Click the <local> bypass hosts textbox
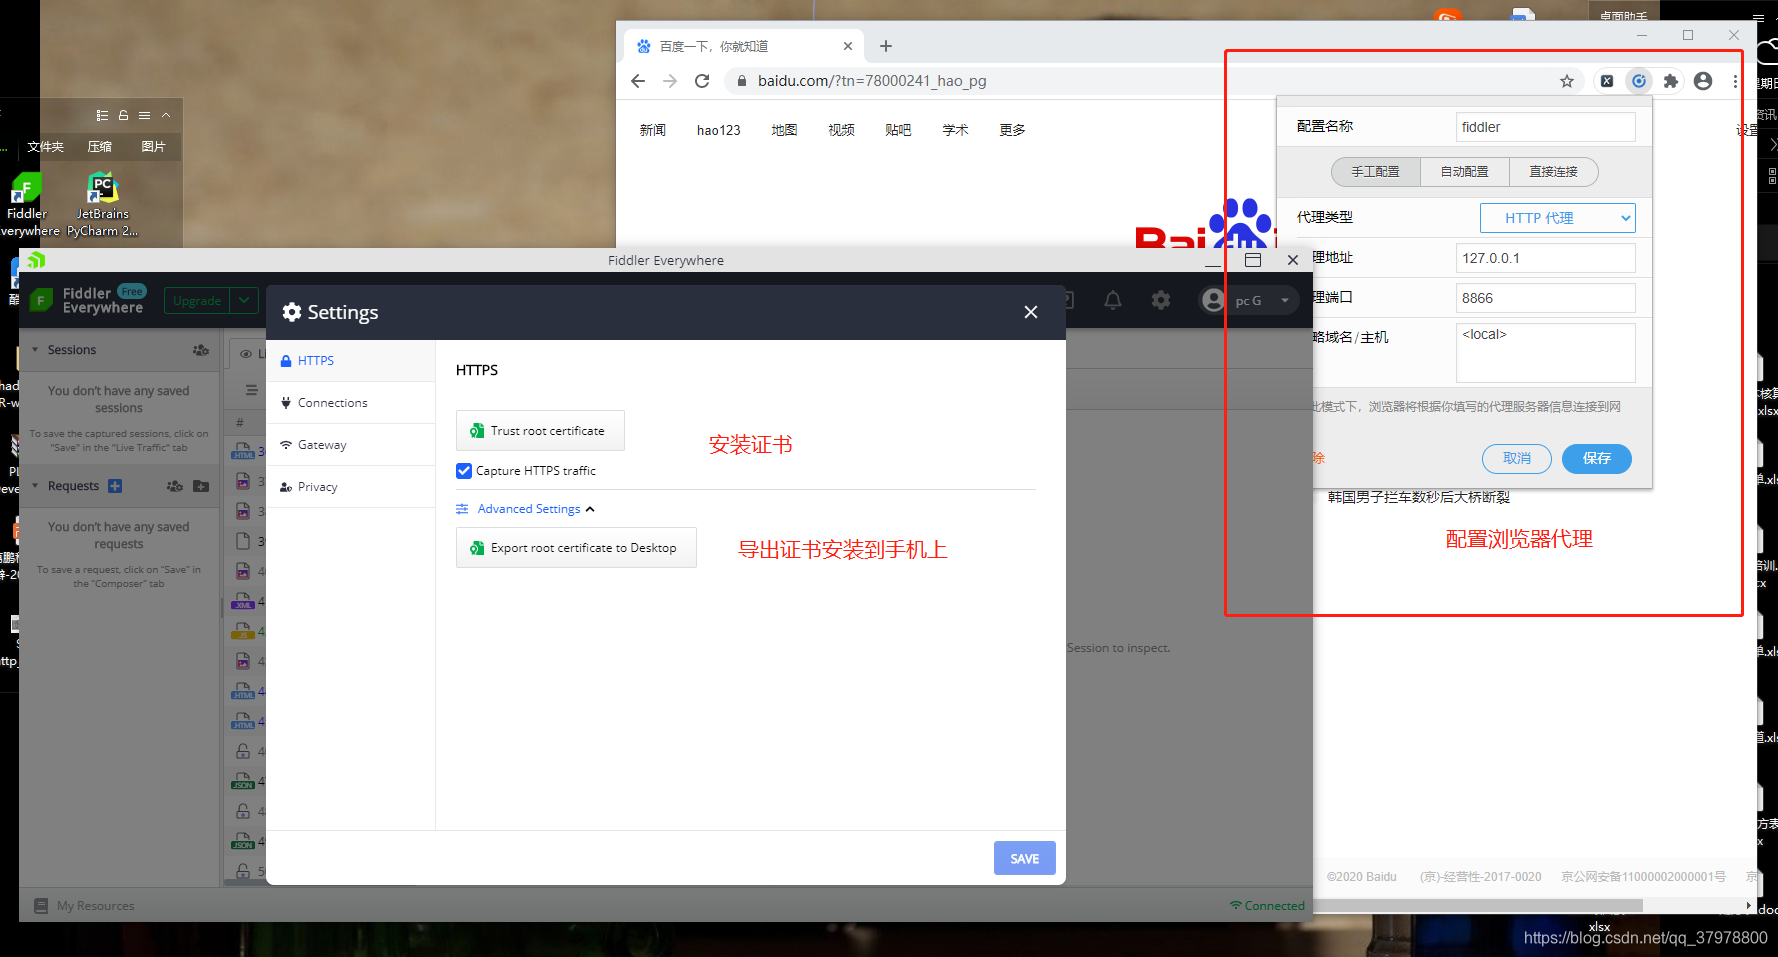 1545,352
